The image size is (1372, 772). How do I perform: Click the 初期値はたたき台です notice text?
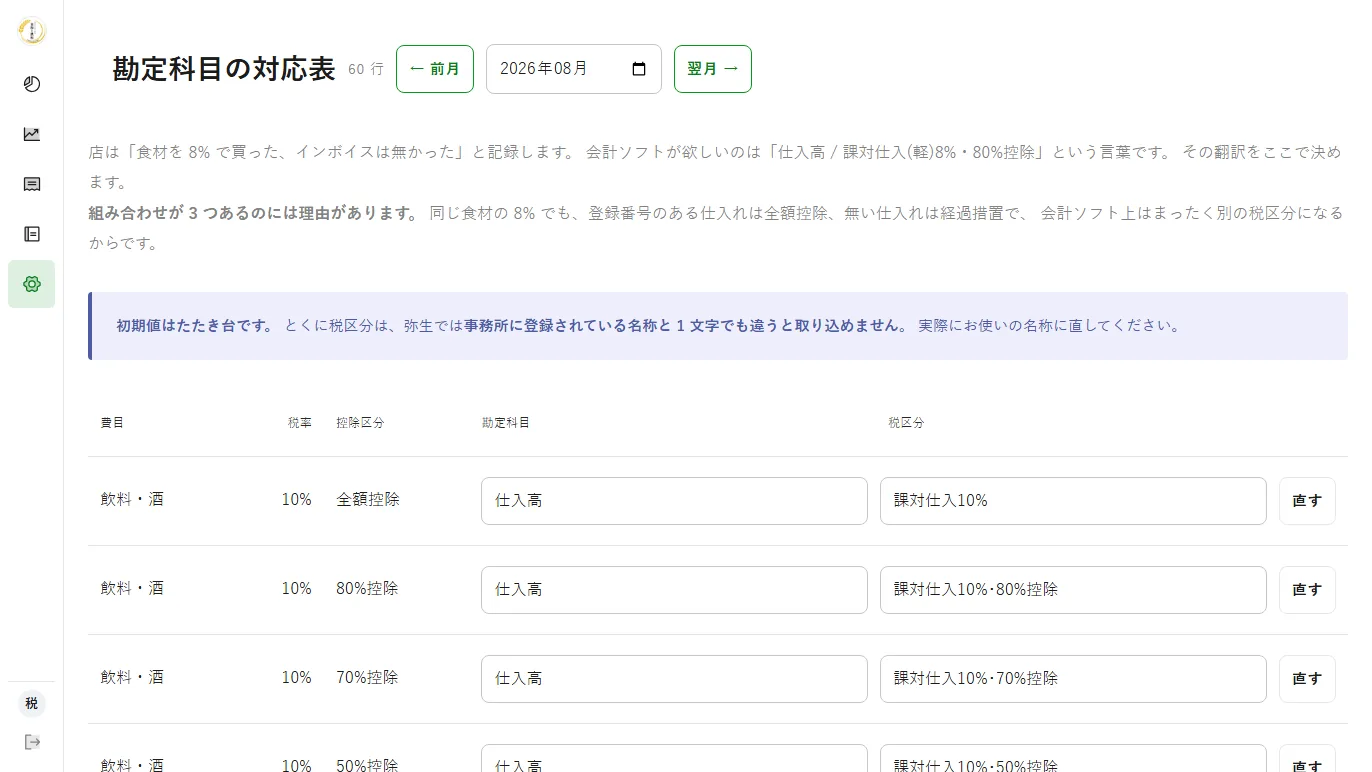pos(194,326)
